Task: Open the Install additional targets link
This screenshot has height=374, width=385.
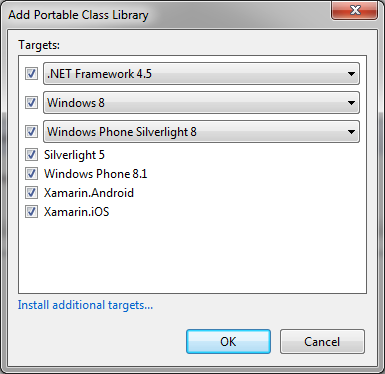Action: (x=85, y=305)
